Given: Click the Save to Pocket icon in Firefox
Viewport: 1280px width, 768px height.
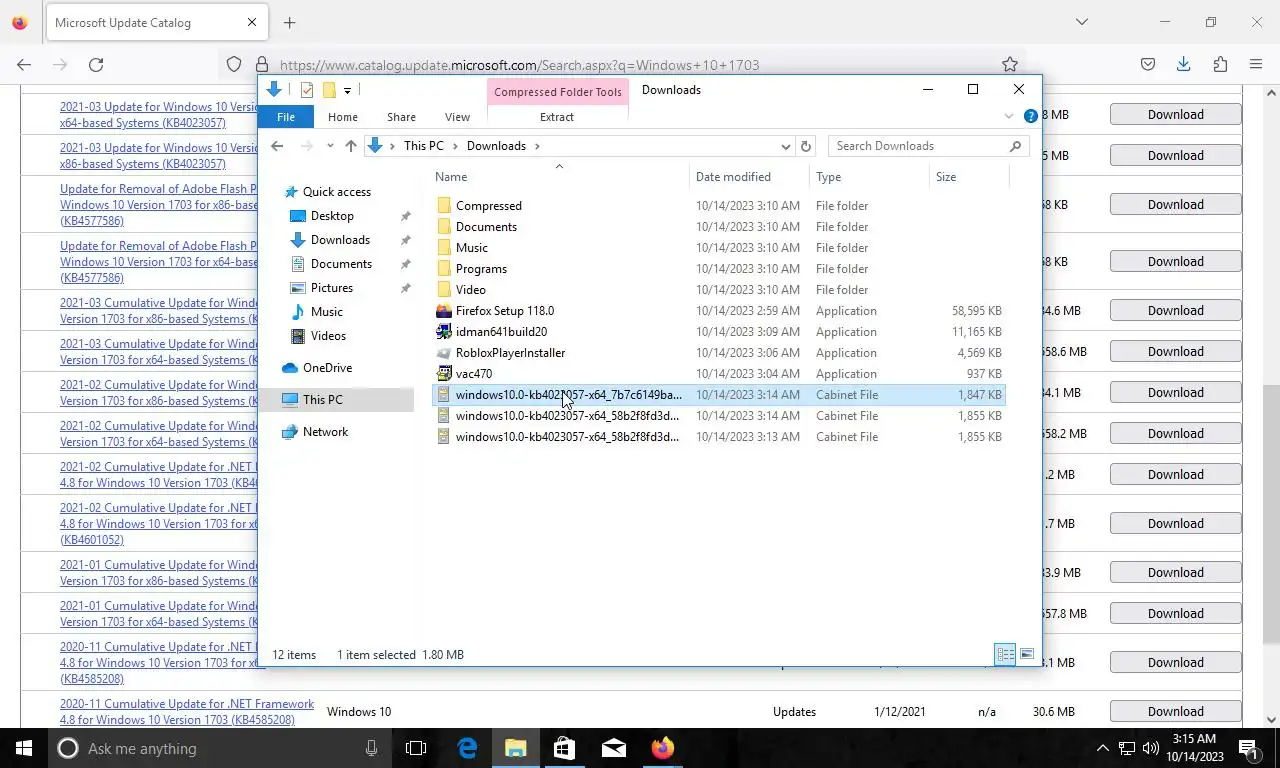Looking at the screenshot, I should tap(1148, 65).
